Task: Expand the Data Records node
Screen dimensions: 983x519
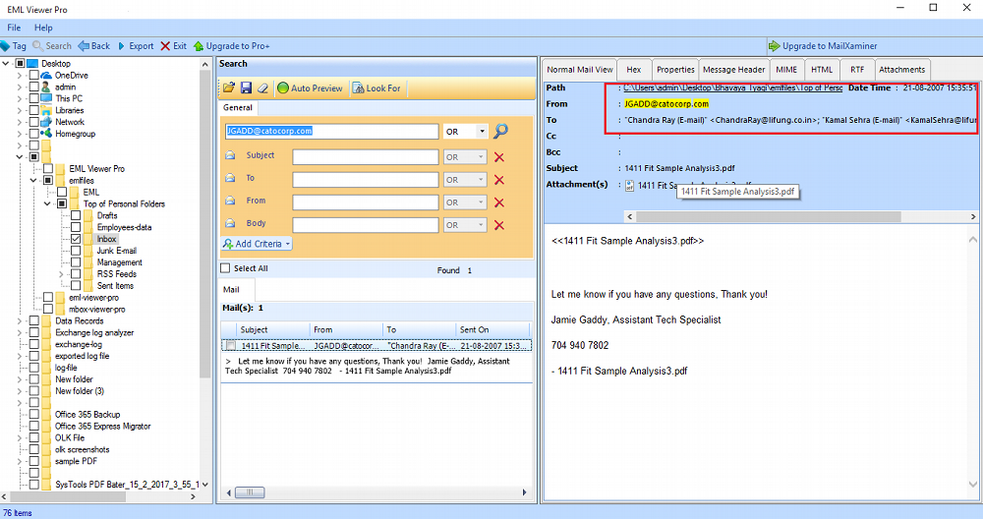Action: (x=20, y=321)
